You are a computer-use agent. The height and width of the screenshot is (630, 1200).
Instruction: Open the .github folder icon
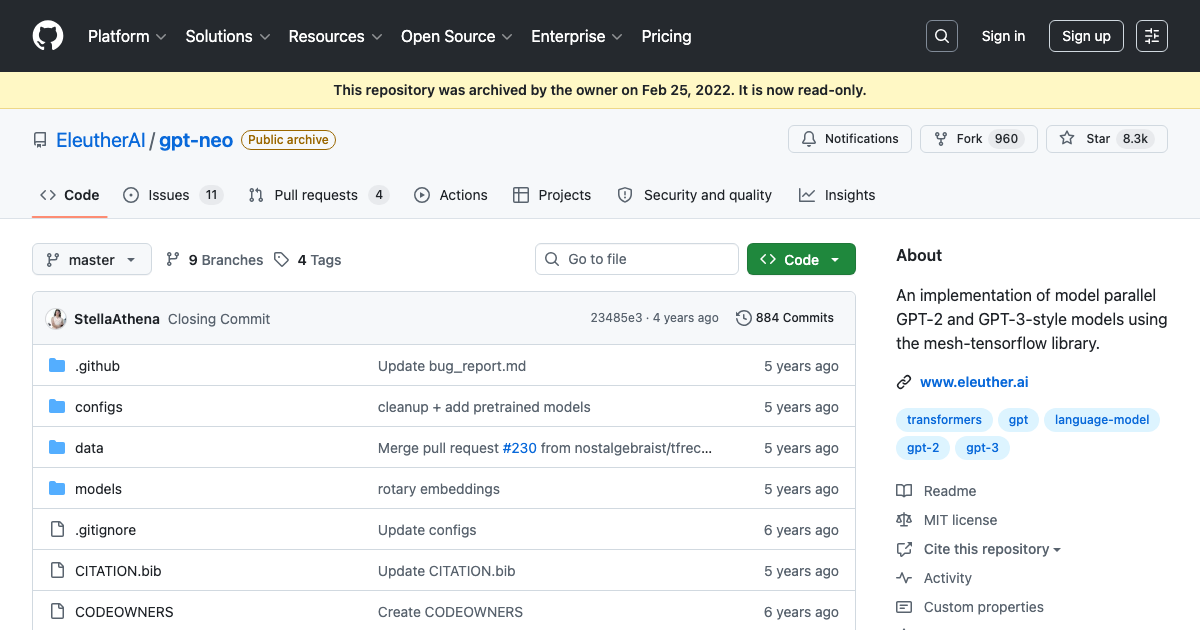point(57,366)
